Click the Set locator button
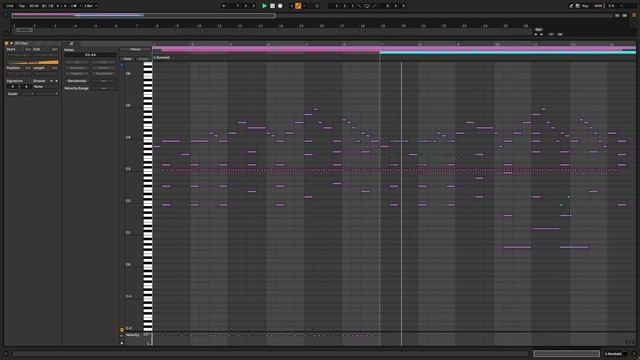The image size is (640, 360). point(538,29)
